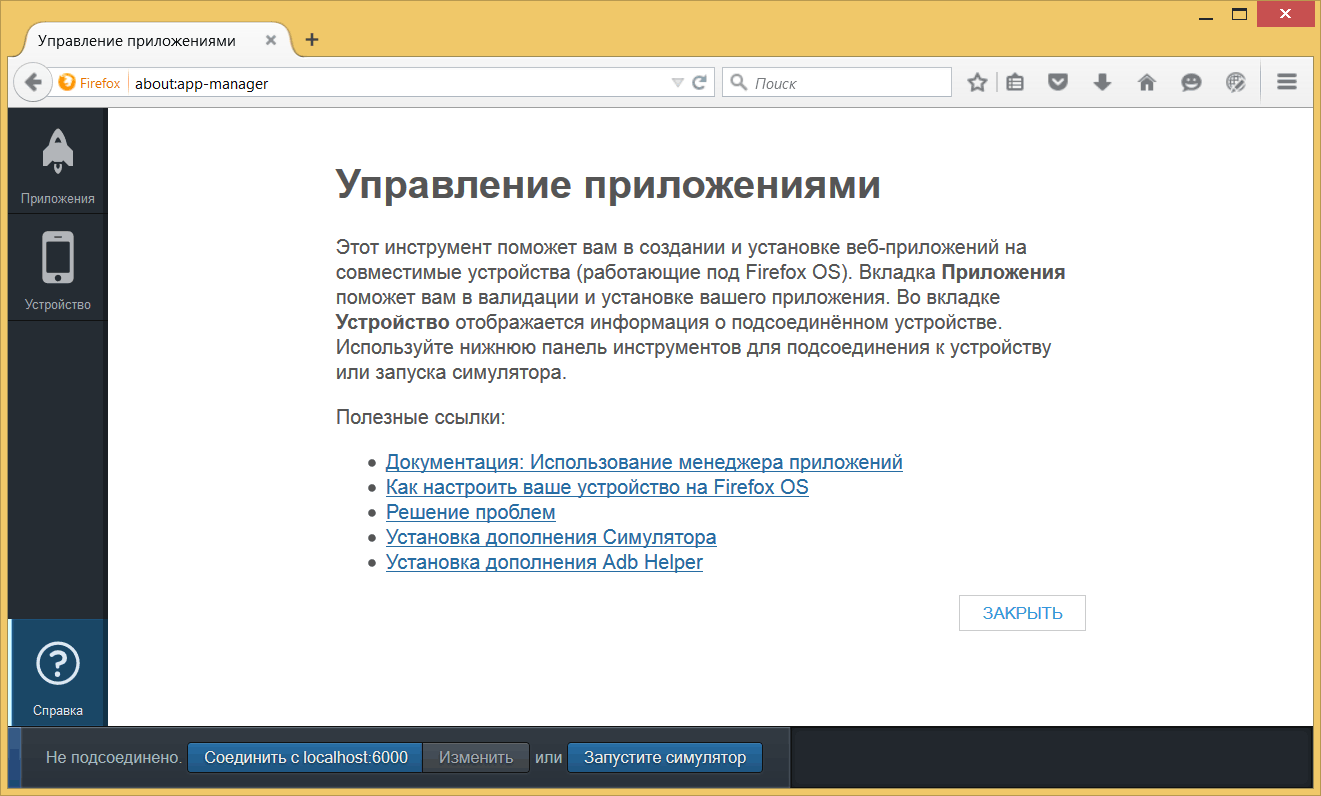Click the ЗАКРЫТЬ button
Image resolution: width=1321 pixels, height=796 pixels.
1022,613
